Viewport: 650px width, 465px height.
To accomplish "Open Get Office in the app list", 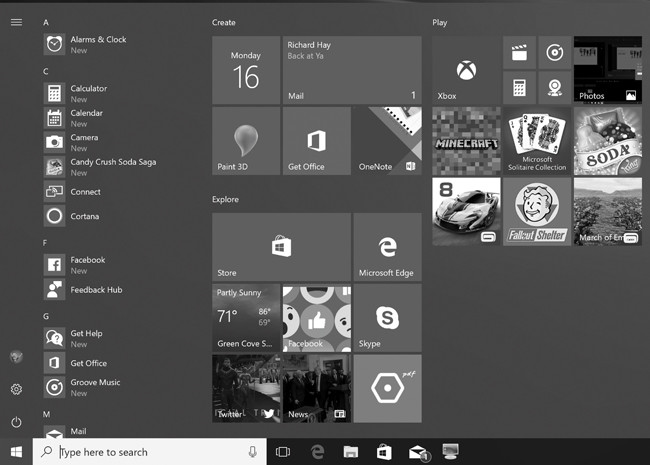I will pyautogui.click(x=99, y=363).
